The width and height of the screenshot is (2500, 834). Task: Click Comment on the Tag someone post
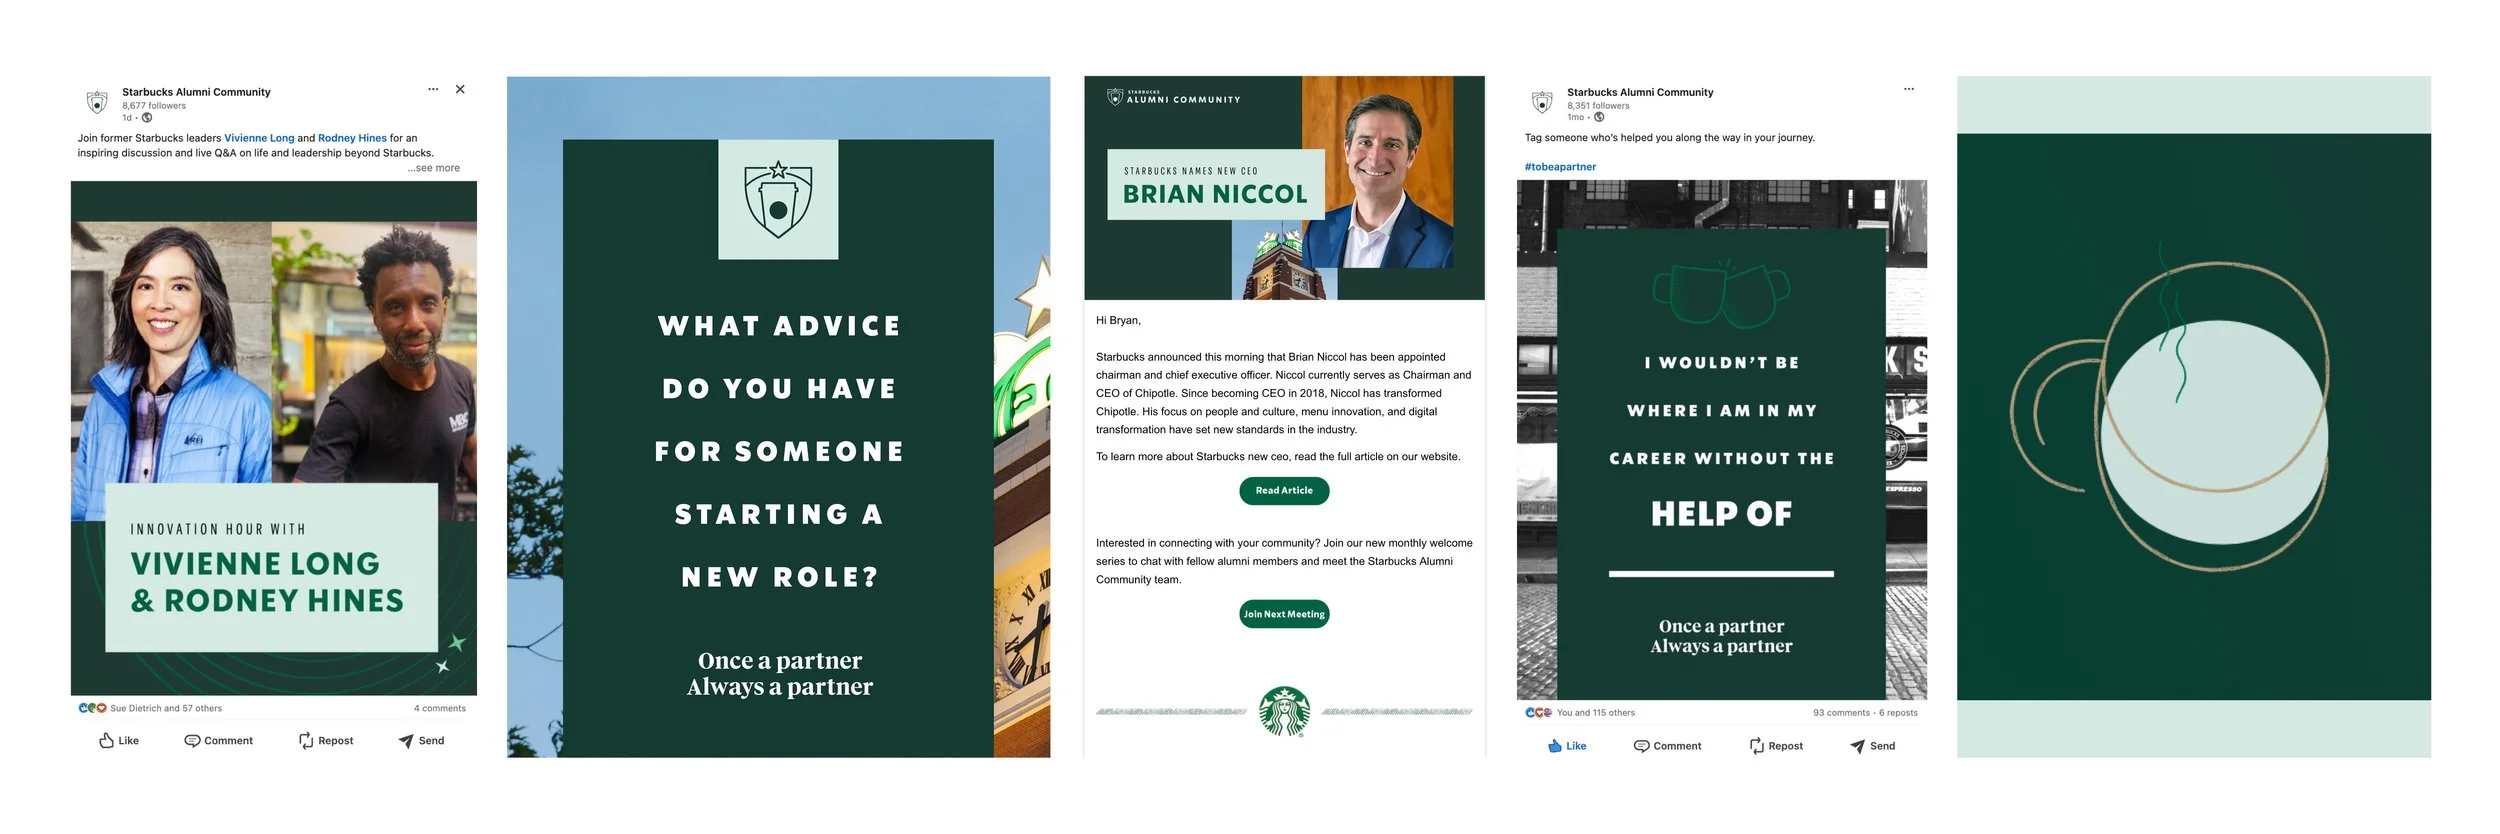[x=1667, y=746]
